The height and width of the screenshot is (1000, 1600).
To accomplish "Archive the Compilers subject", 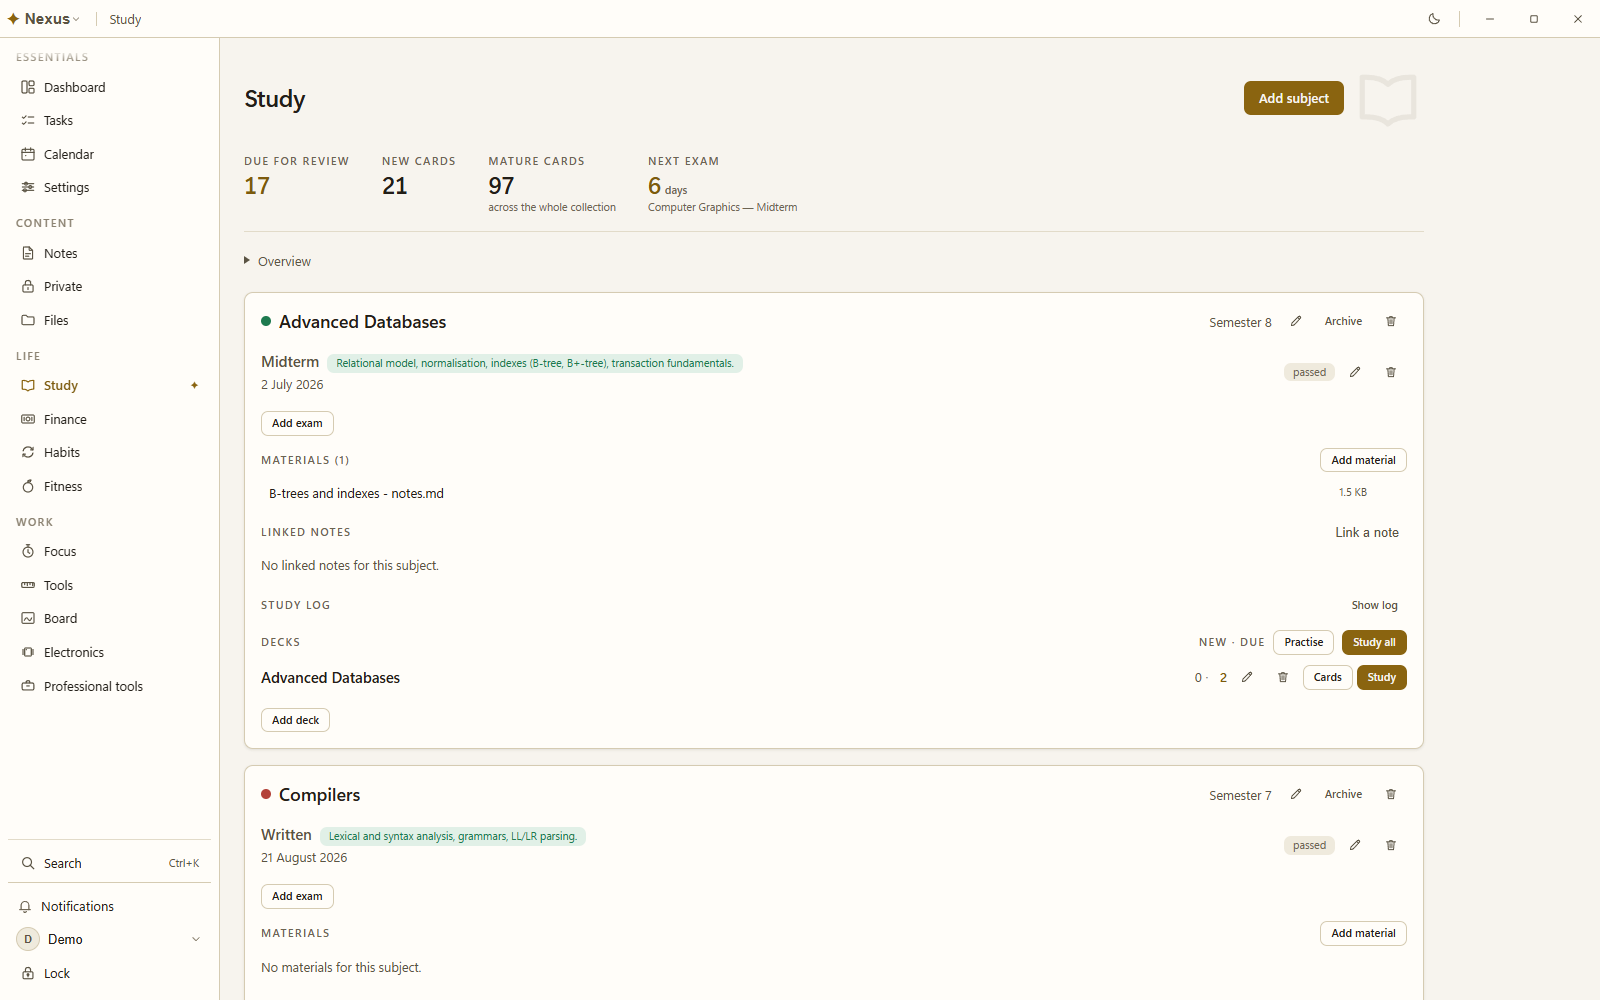I will tap(1343, 794).
